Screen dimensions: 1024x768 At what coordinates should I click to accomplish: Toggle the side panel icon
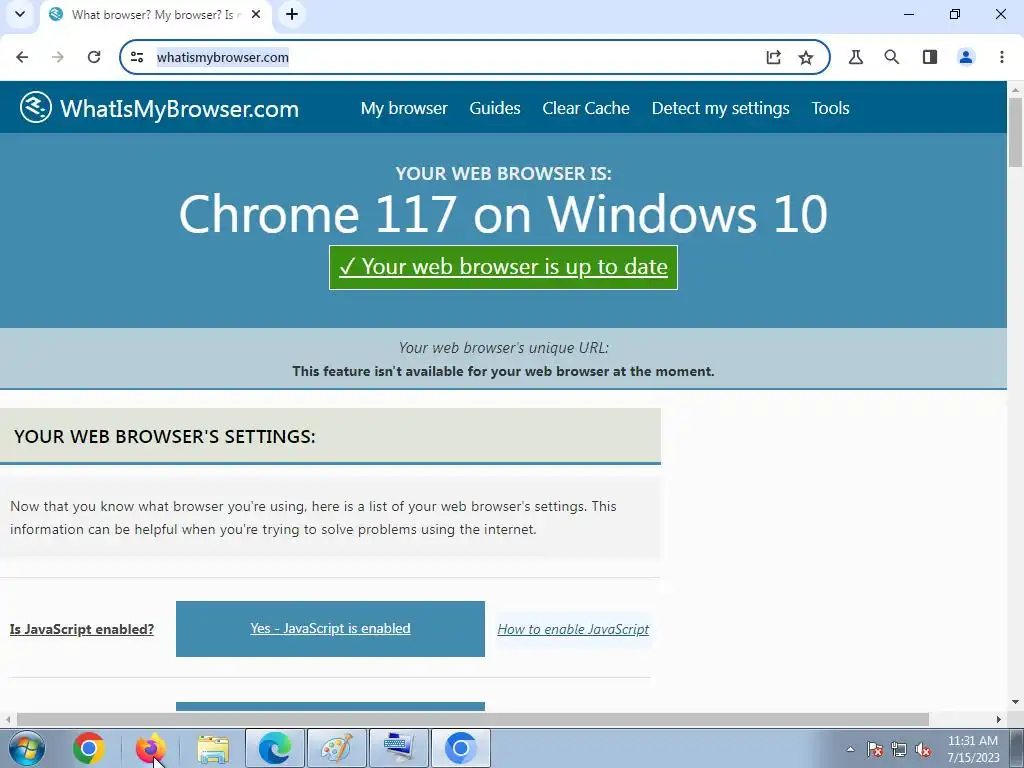(930, 57)
